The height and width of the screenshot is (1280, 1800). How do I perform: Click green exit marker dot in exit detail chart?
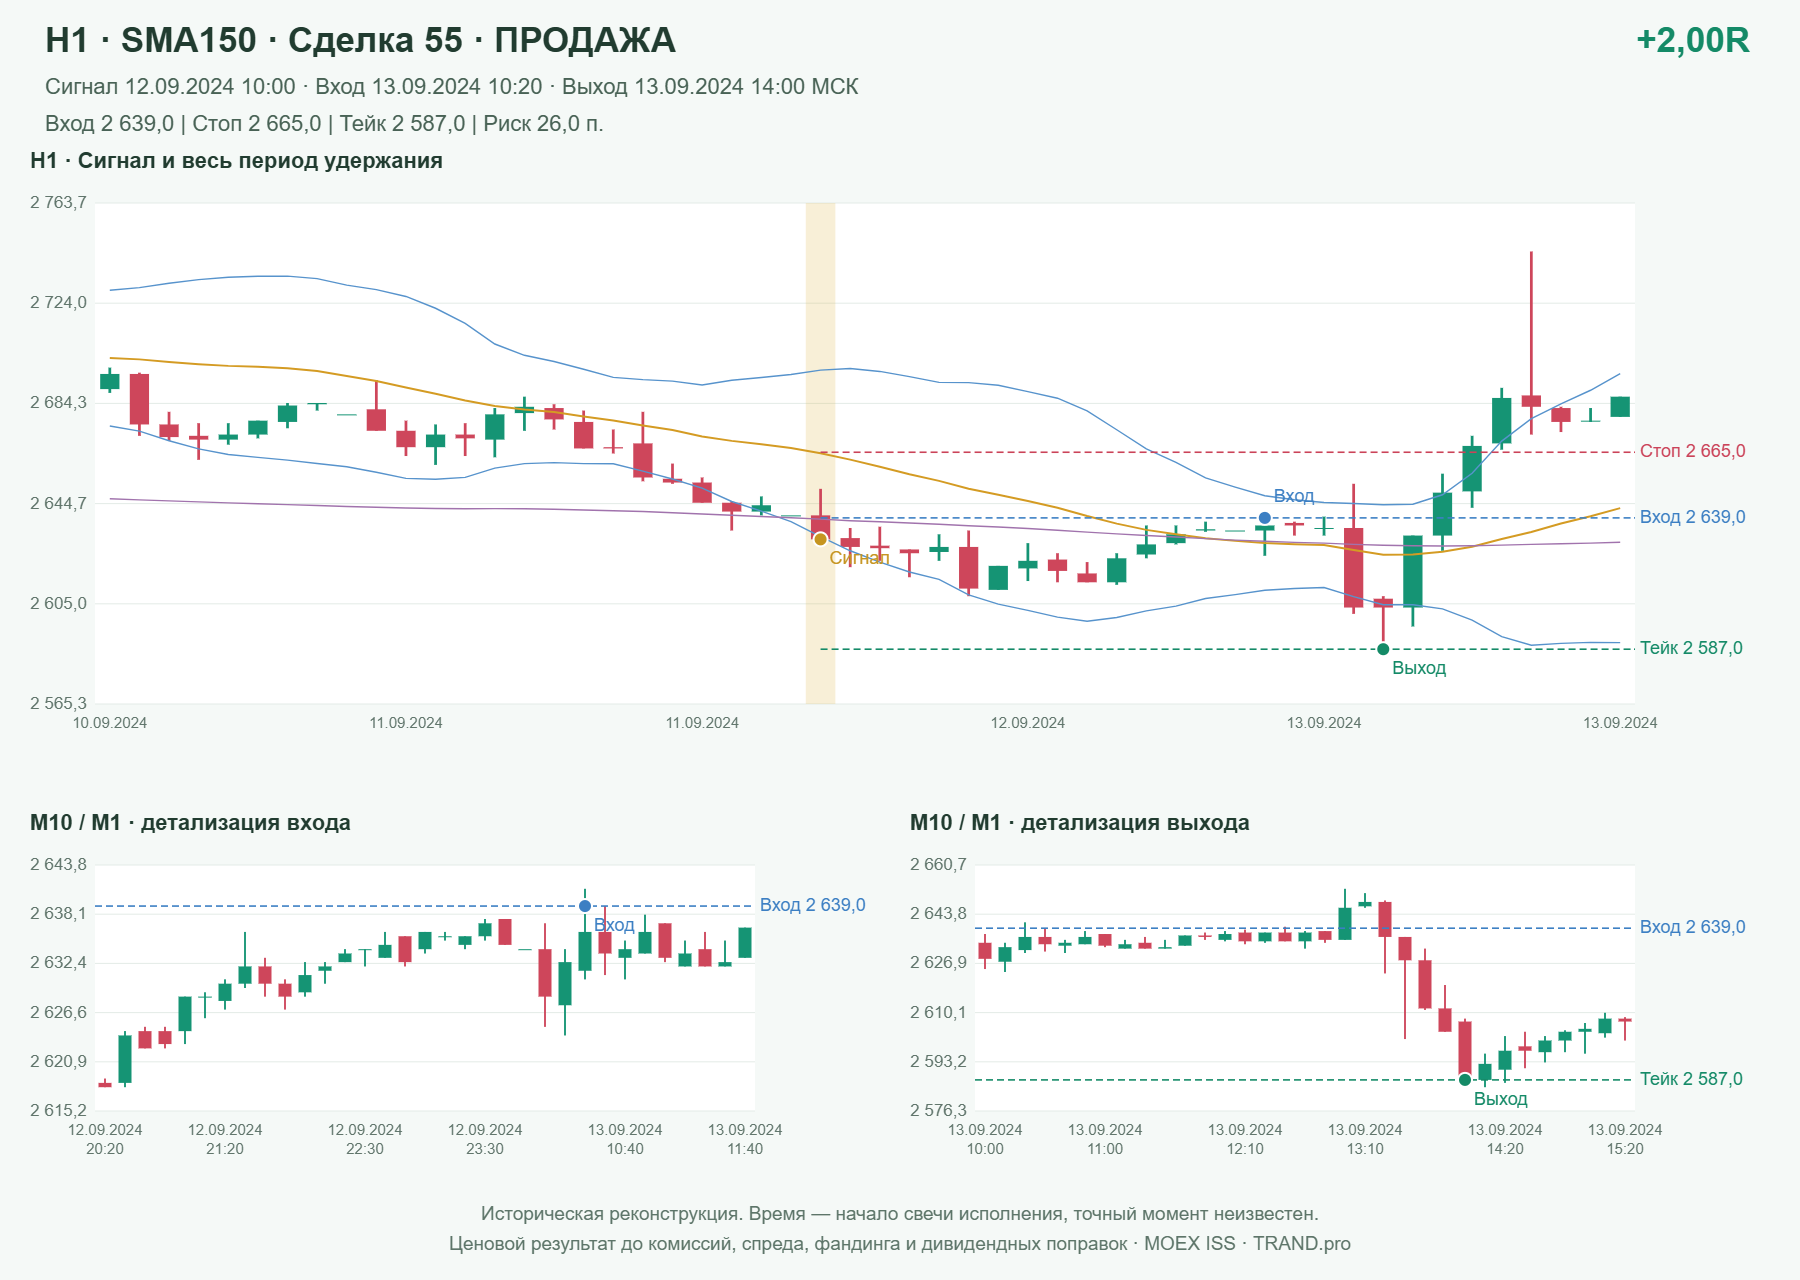point(1465,1079)
